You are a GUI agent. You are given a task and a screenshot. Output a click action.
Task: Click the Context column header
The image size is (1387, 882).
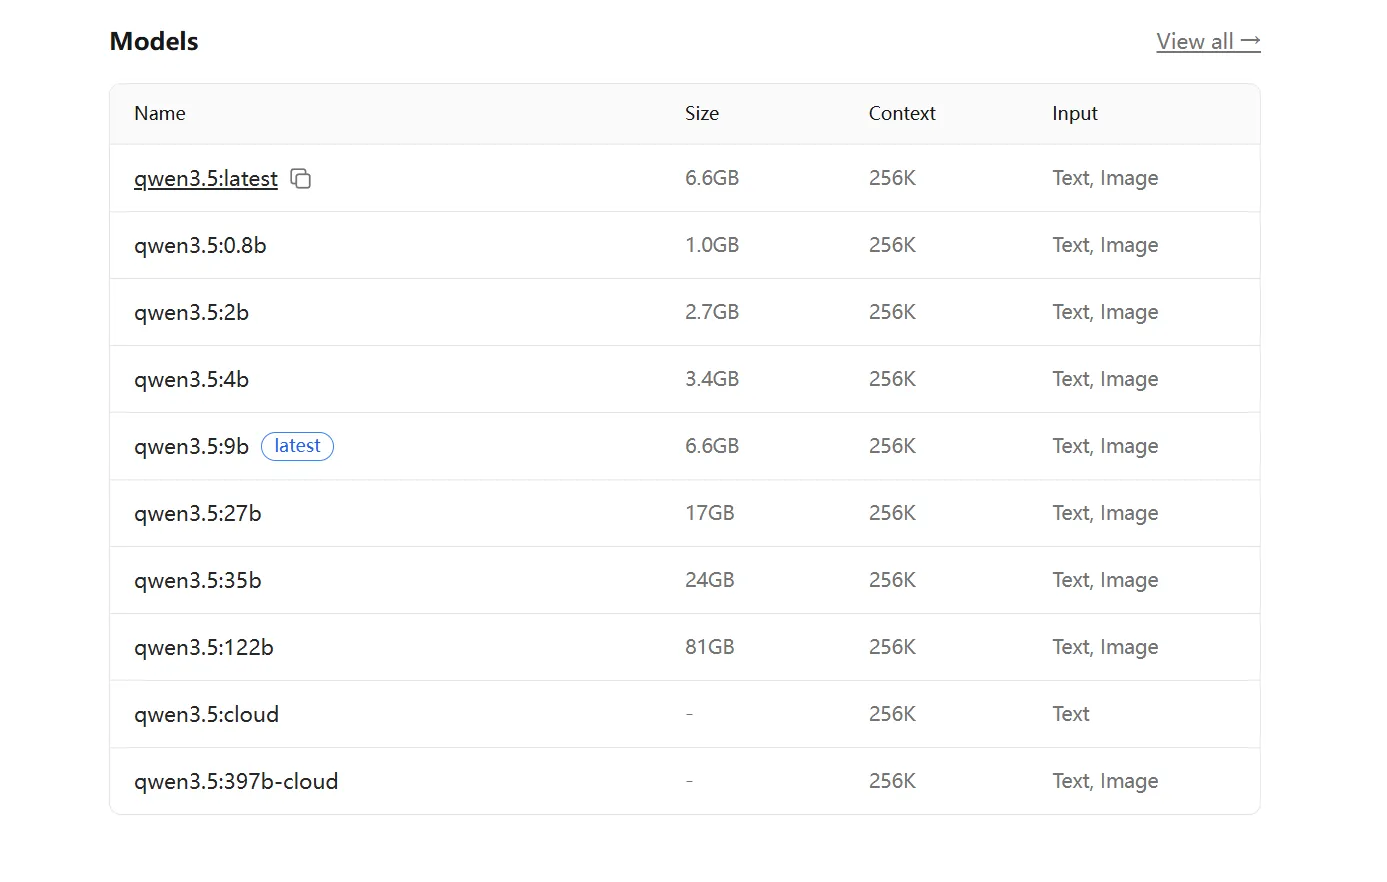point(901,114)
